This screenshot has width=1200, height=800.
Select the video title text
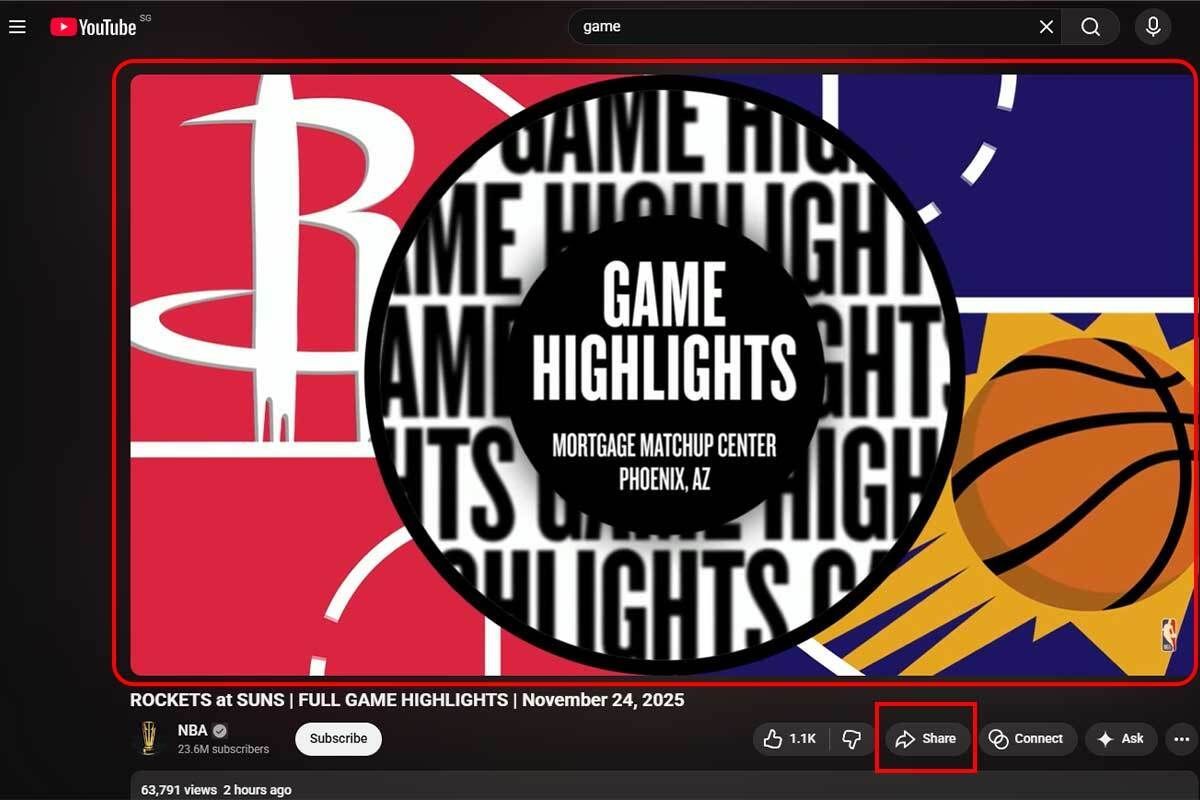tap(407, 700)
